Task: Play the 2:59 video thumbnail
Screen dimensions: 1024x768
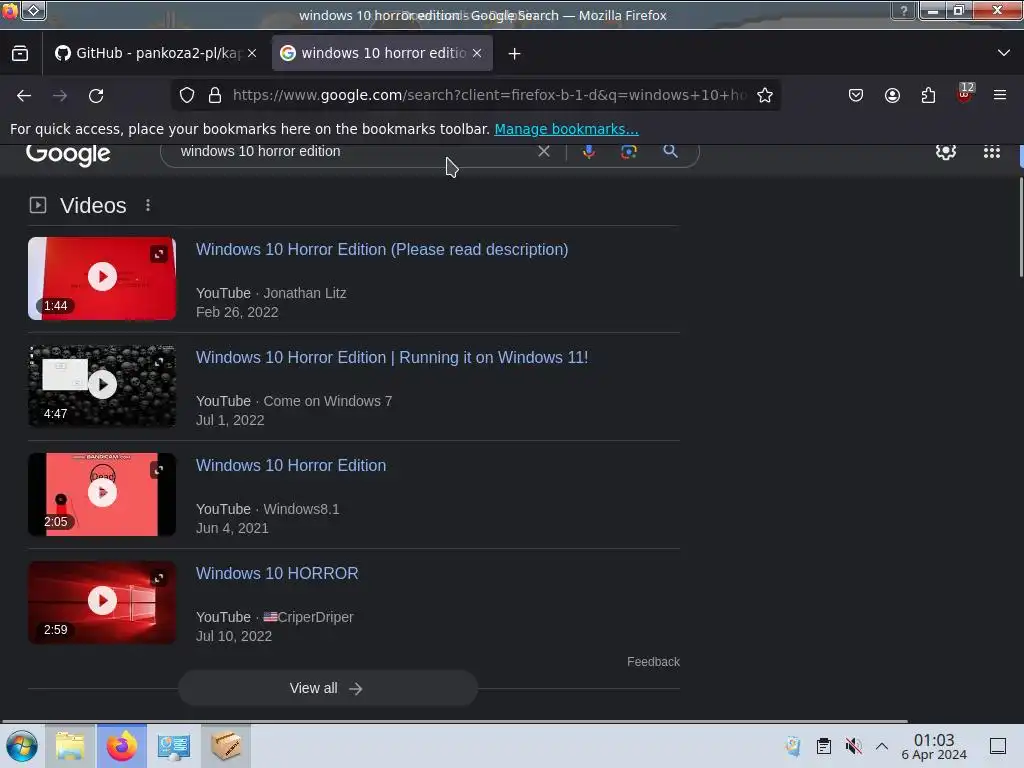Action: 102,602
